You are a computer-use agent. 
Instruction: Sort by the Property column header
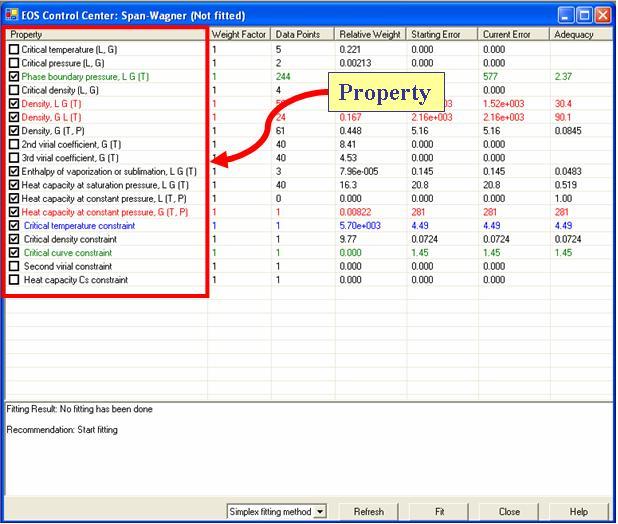point(106,35)
